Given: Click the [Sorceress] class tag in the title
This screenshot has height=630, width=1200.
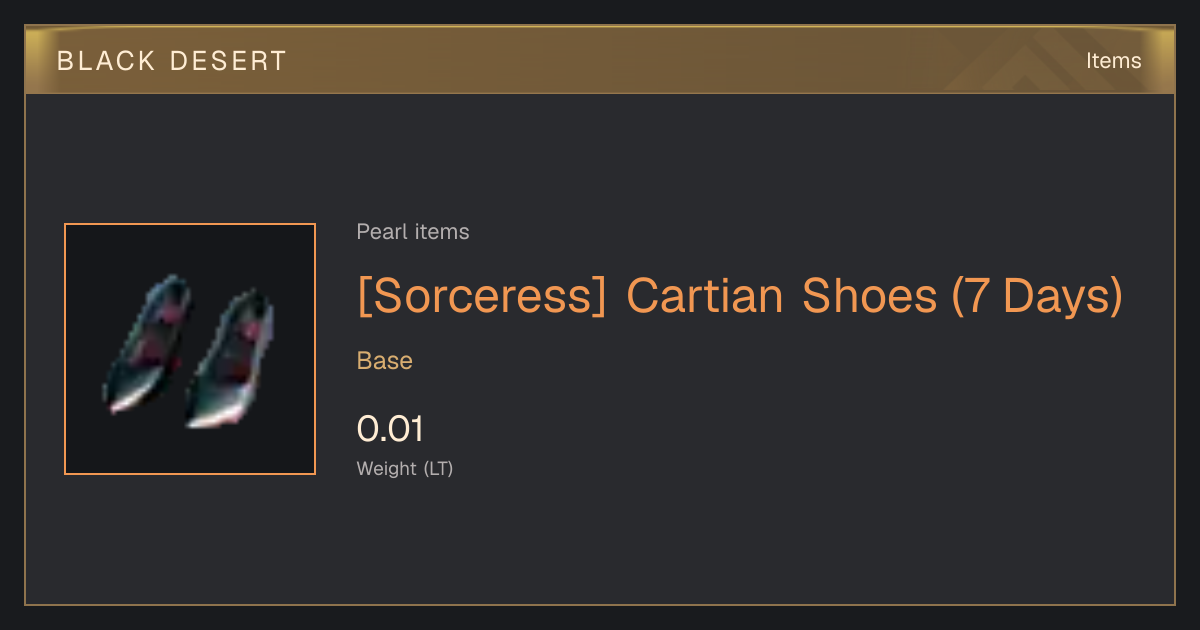Looking at the screenshot, I should 482,296.
